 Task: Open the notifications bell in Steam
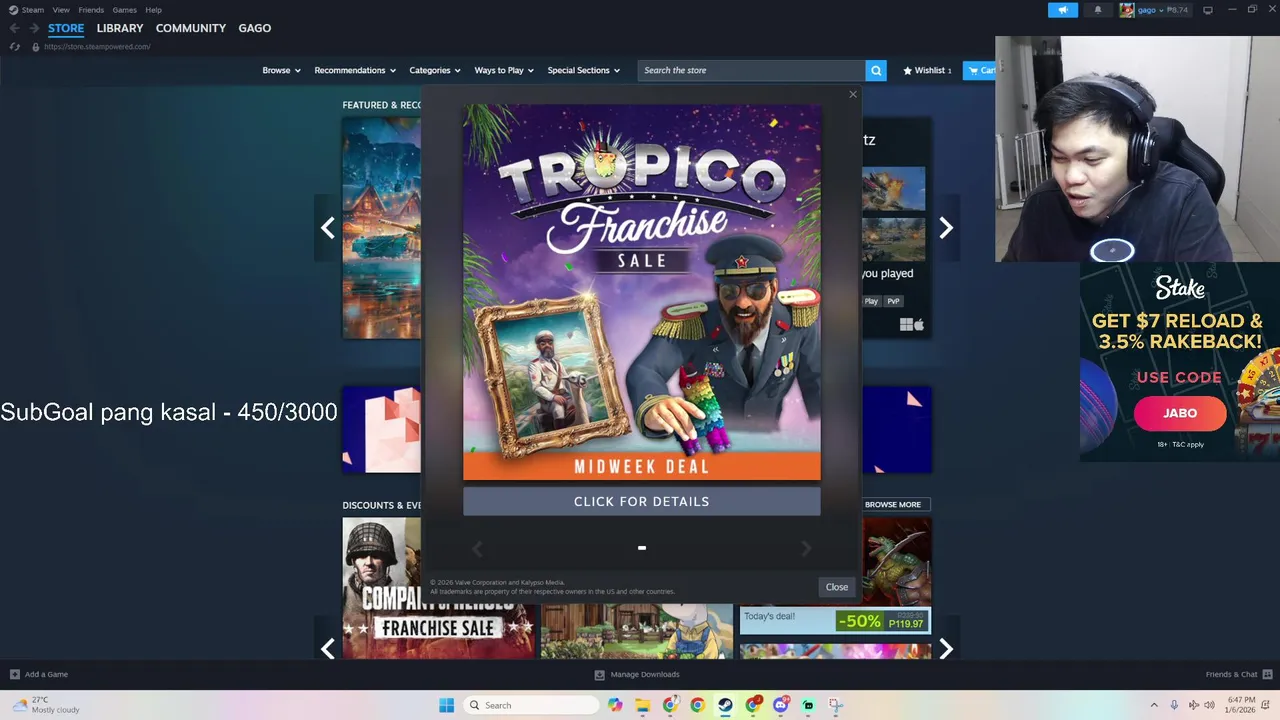click(1098, 10)
